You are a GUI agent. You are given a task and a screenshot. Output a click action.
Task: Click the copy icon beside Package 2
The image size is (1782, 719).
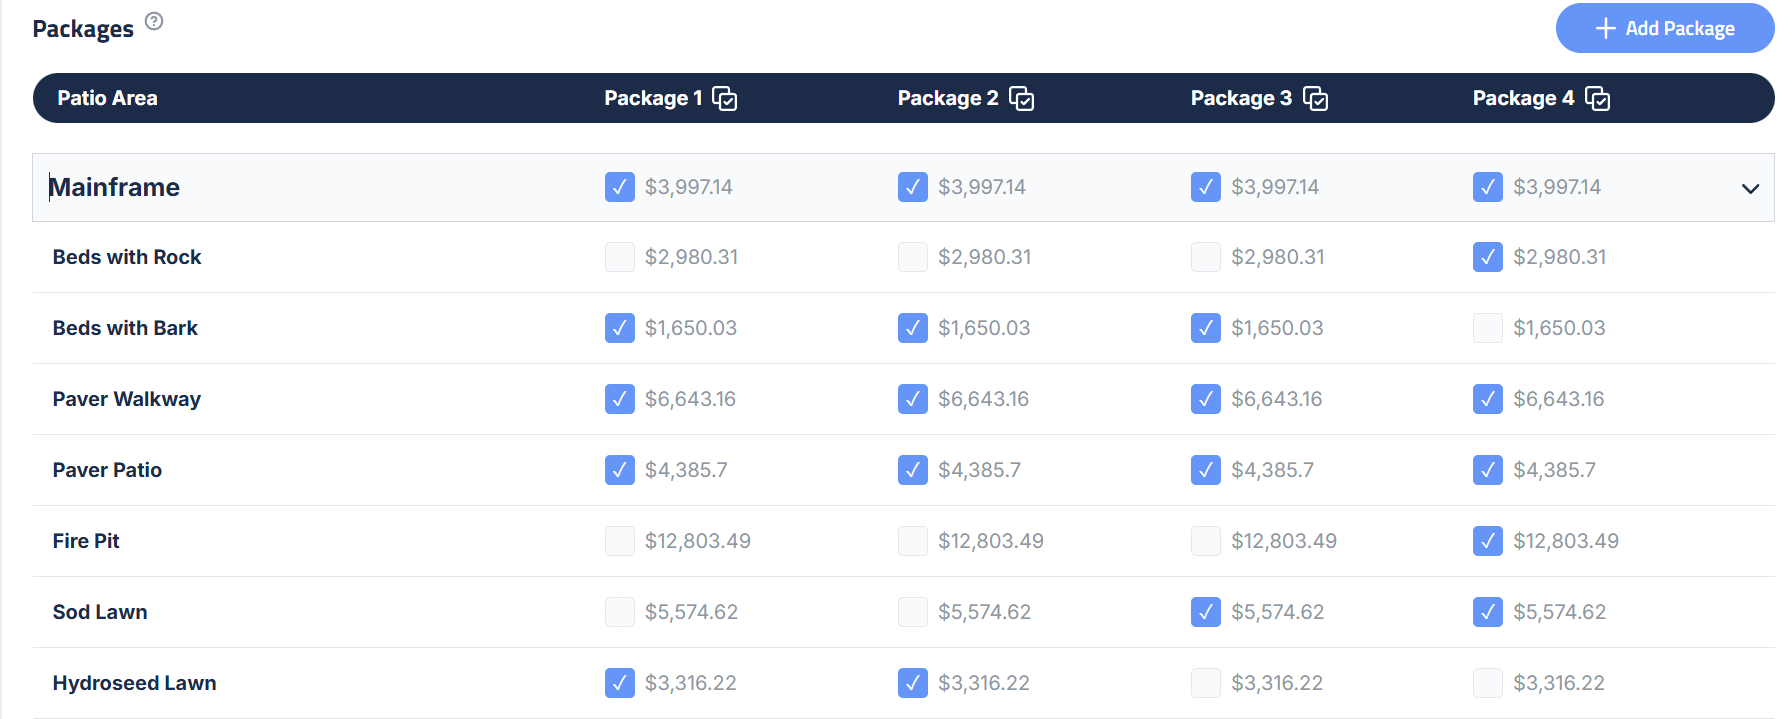1021,99
